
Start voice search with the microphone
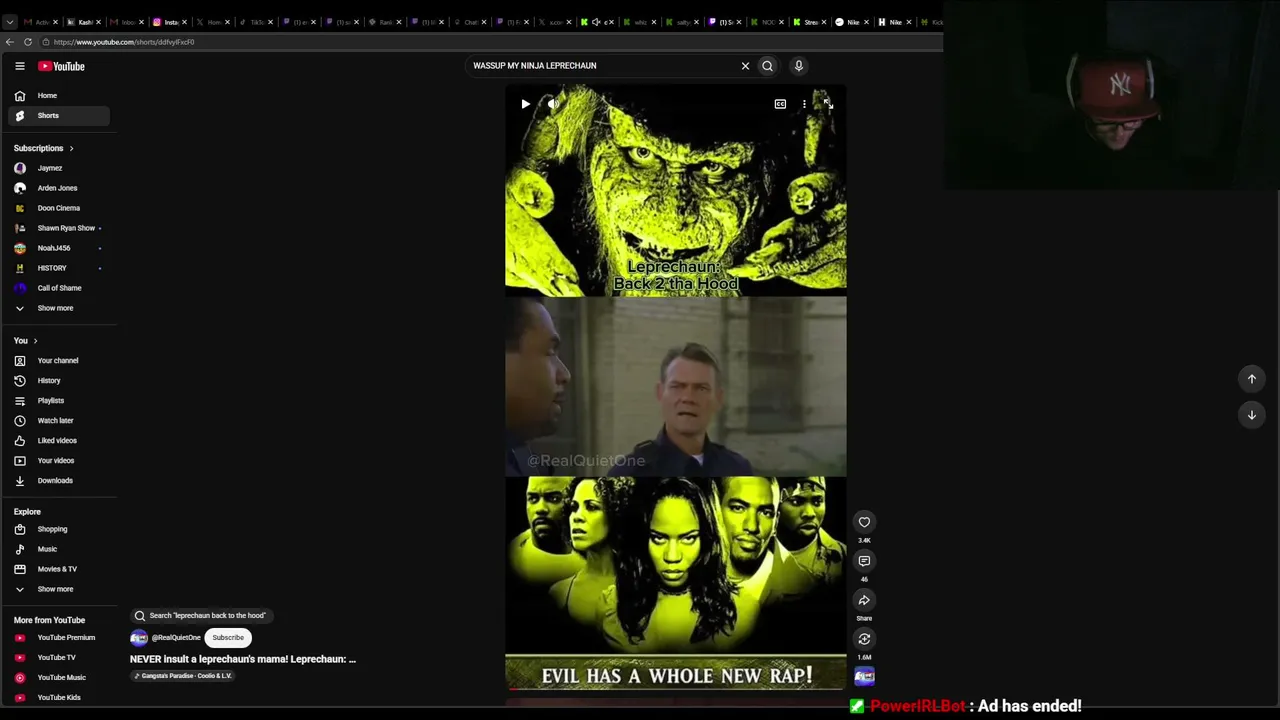pyautogui.click(x=799, y=66)
